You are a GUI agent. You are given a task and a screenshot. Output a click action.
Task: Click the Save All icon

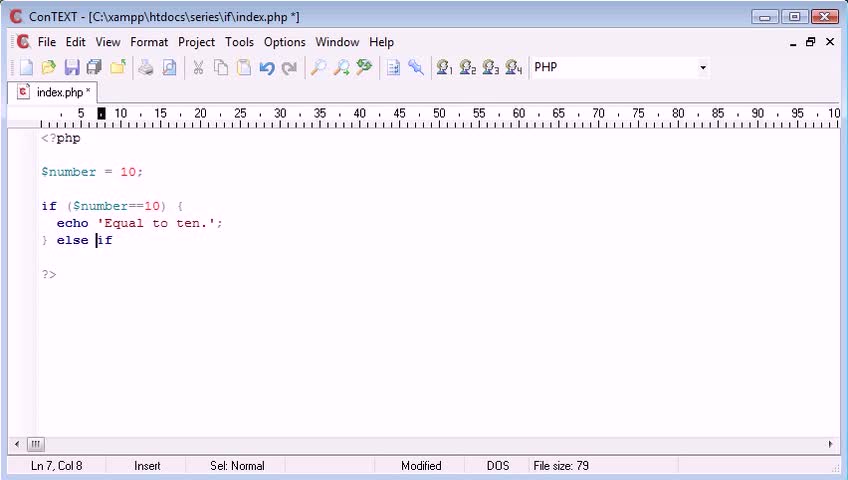pyautogui.click(x=94, y=68)
